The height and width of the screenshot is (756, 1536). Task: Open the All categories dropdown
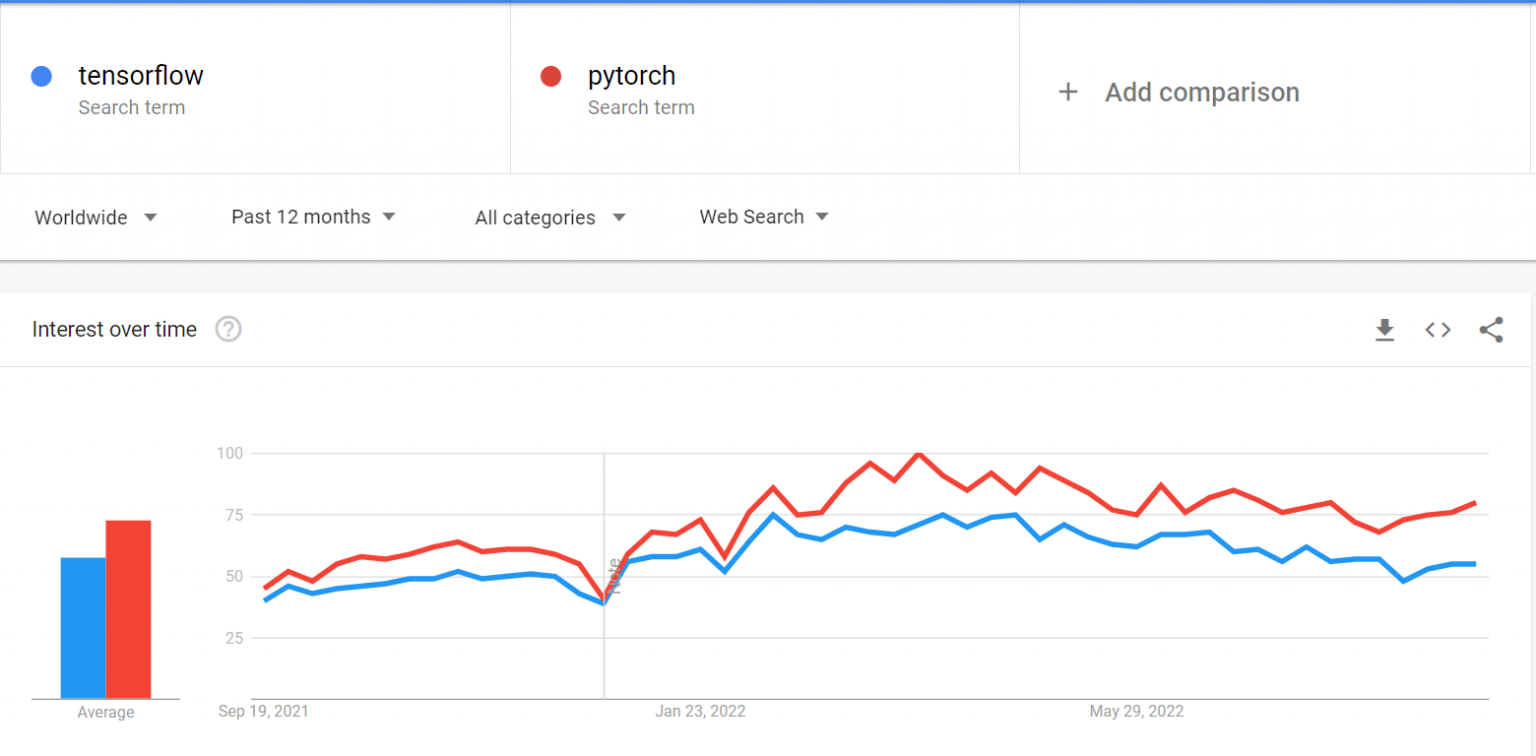[548, 217]
